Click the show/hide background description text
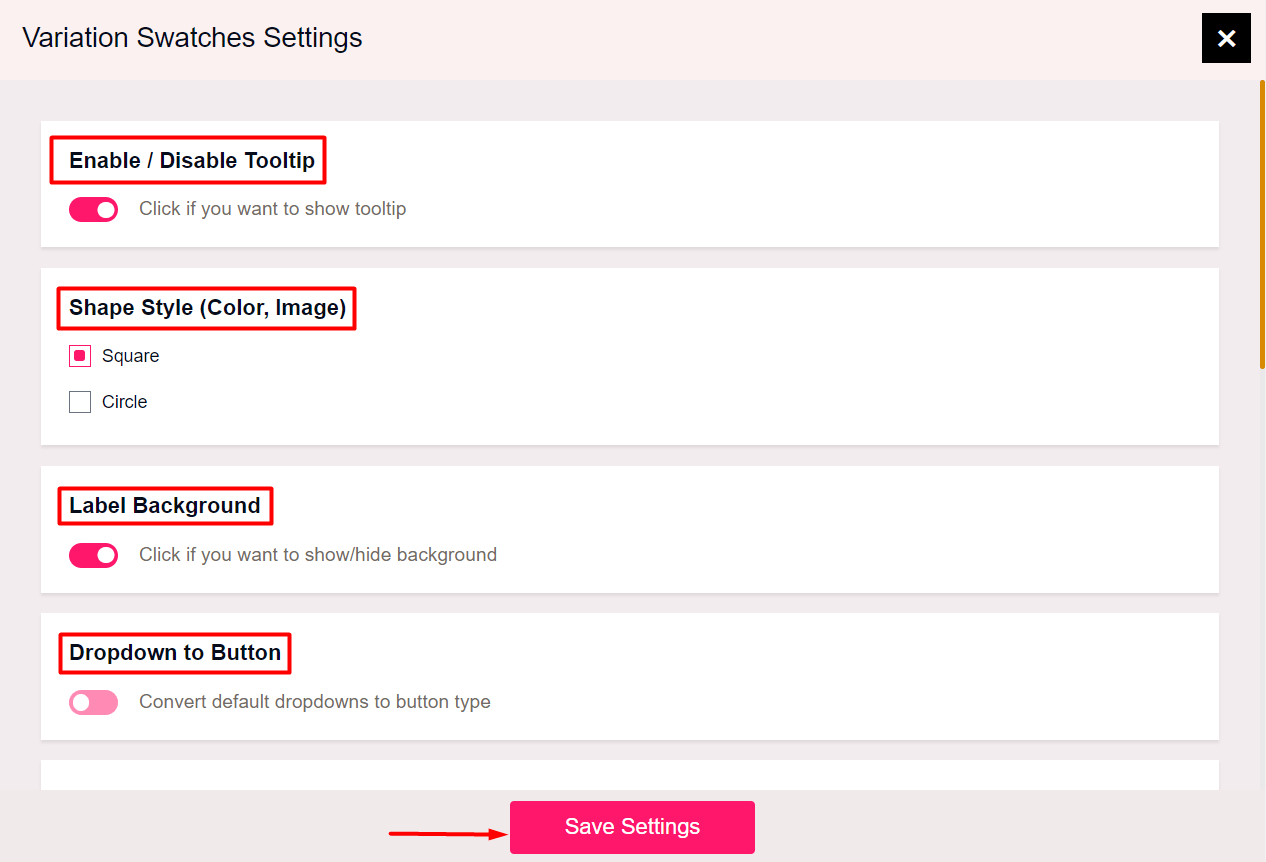 317,554
